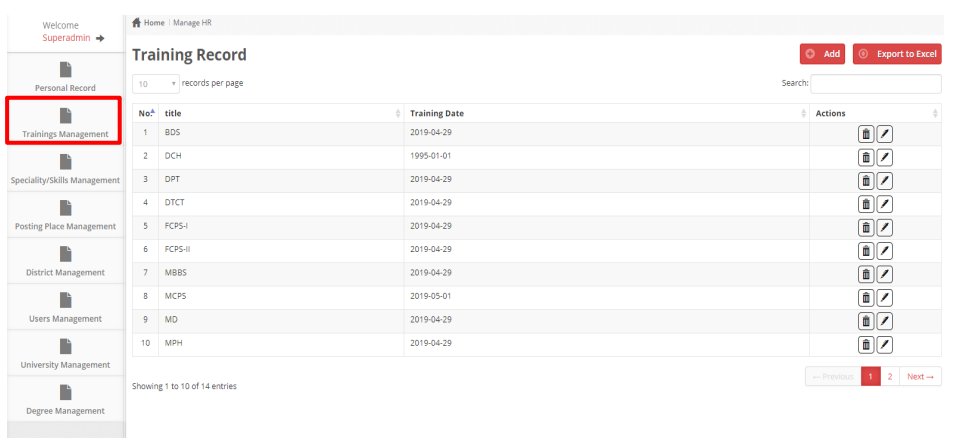Viewport: 954px width, 438px height.
Task: Sort table by title column
Action: click(x=280, y=113)
